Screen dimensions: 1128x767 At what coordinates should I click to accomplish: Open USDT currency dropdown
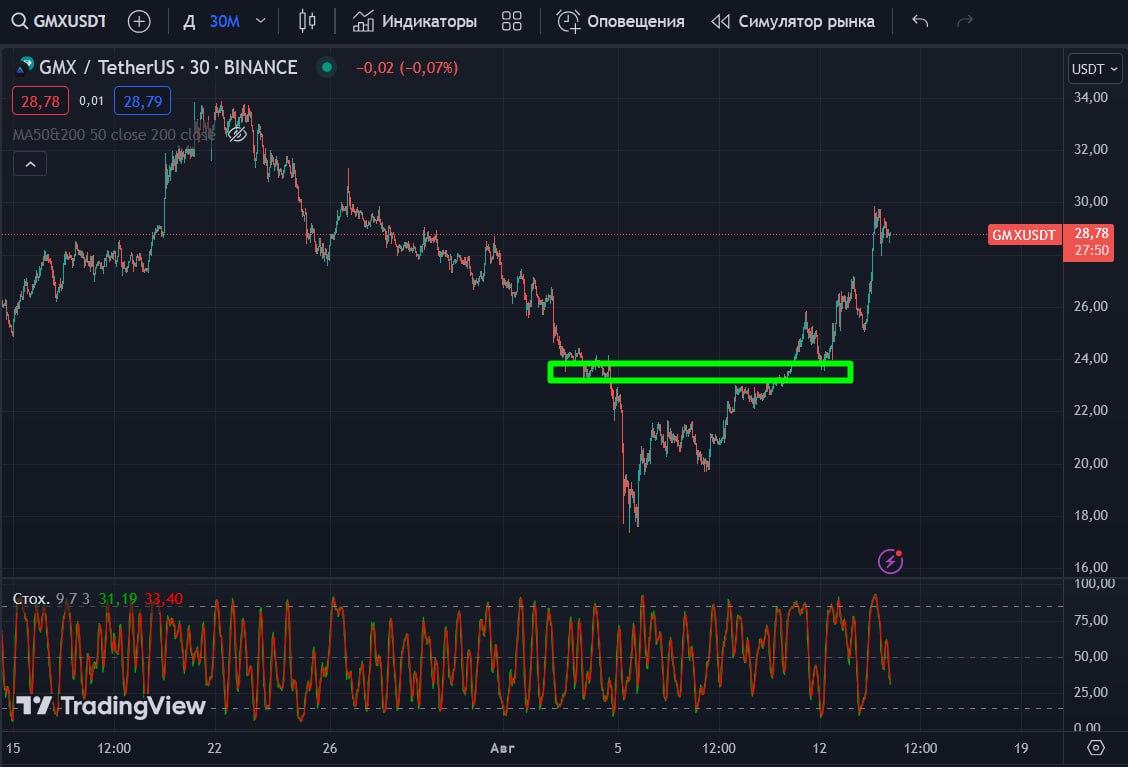[x=1095, y=69]
